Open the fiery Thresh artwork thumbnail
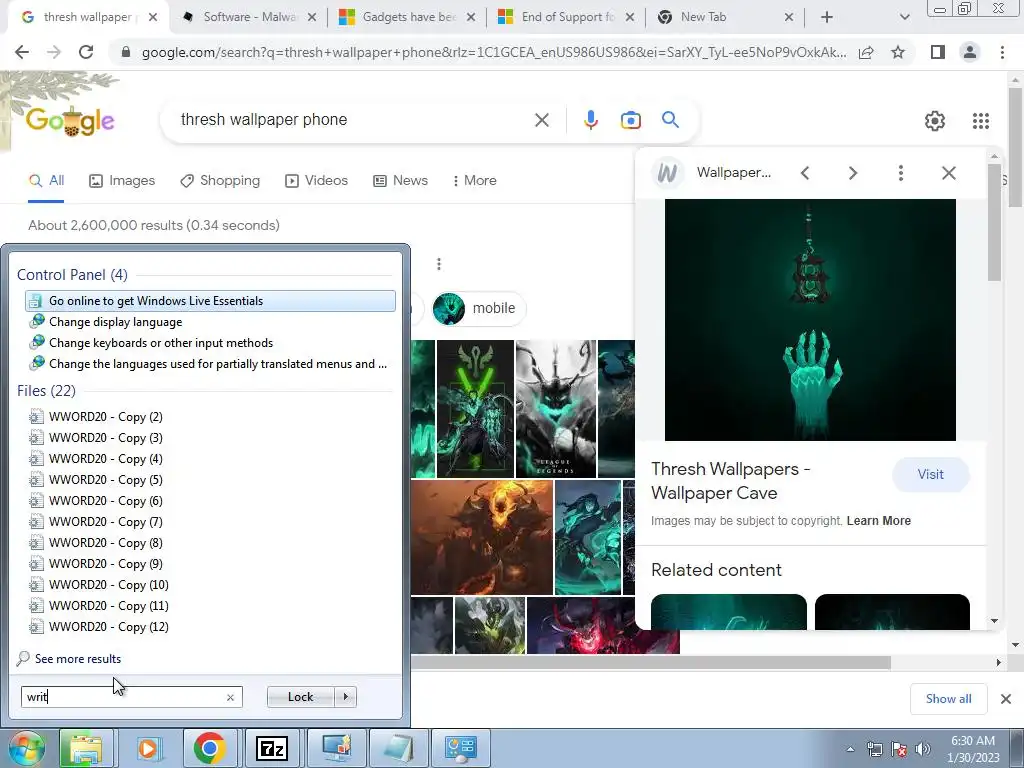Image resolution: width=1024 pixels, height=768 pixels. click(x=482, y=537)
